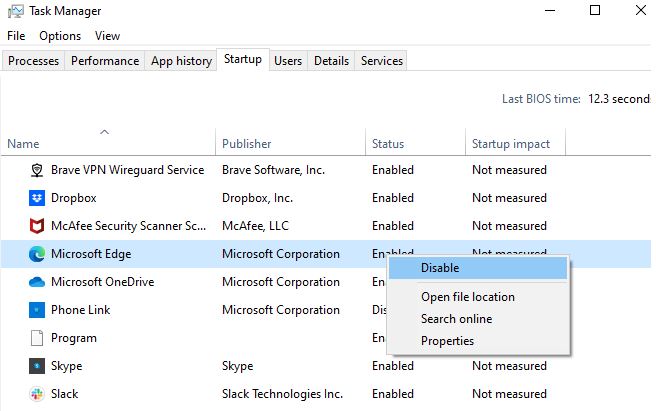The height and width of the screenshot is (411, 656).
Task: Click the Phone Link icon
Action: (37, 310)
